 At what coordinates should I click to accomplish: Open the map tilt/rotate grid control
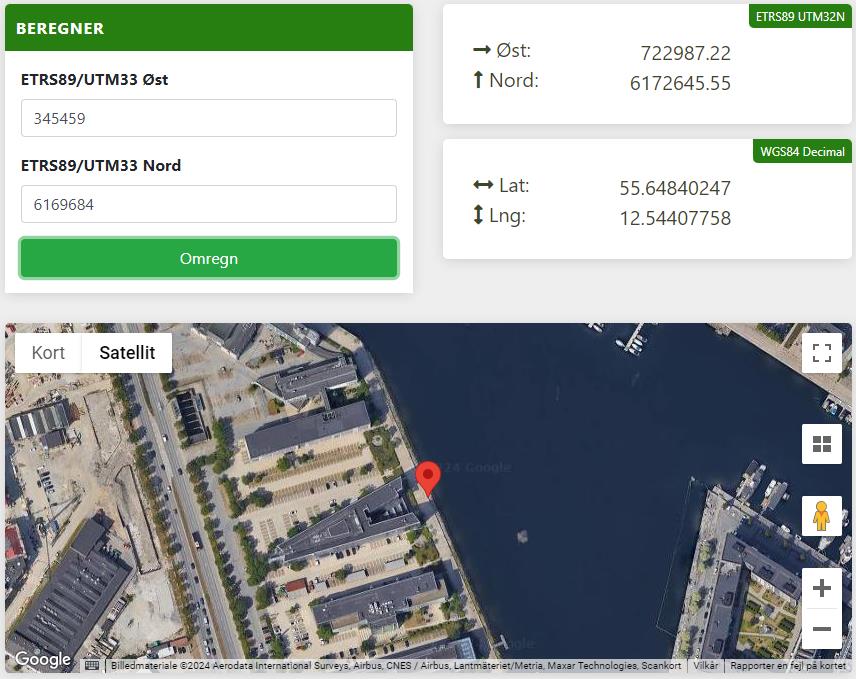822,444
